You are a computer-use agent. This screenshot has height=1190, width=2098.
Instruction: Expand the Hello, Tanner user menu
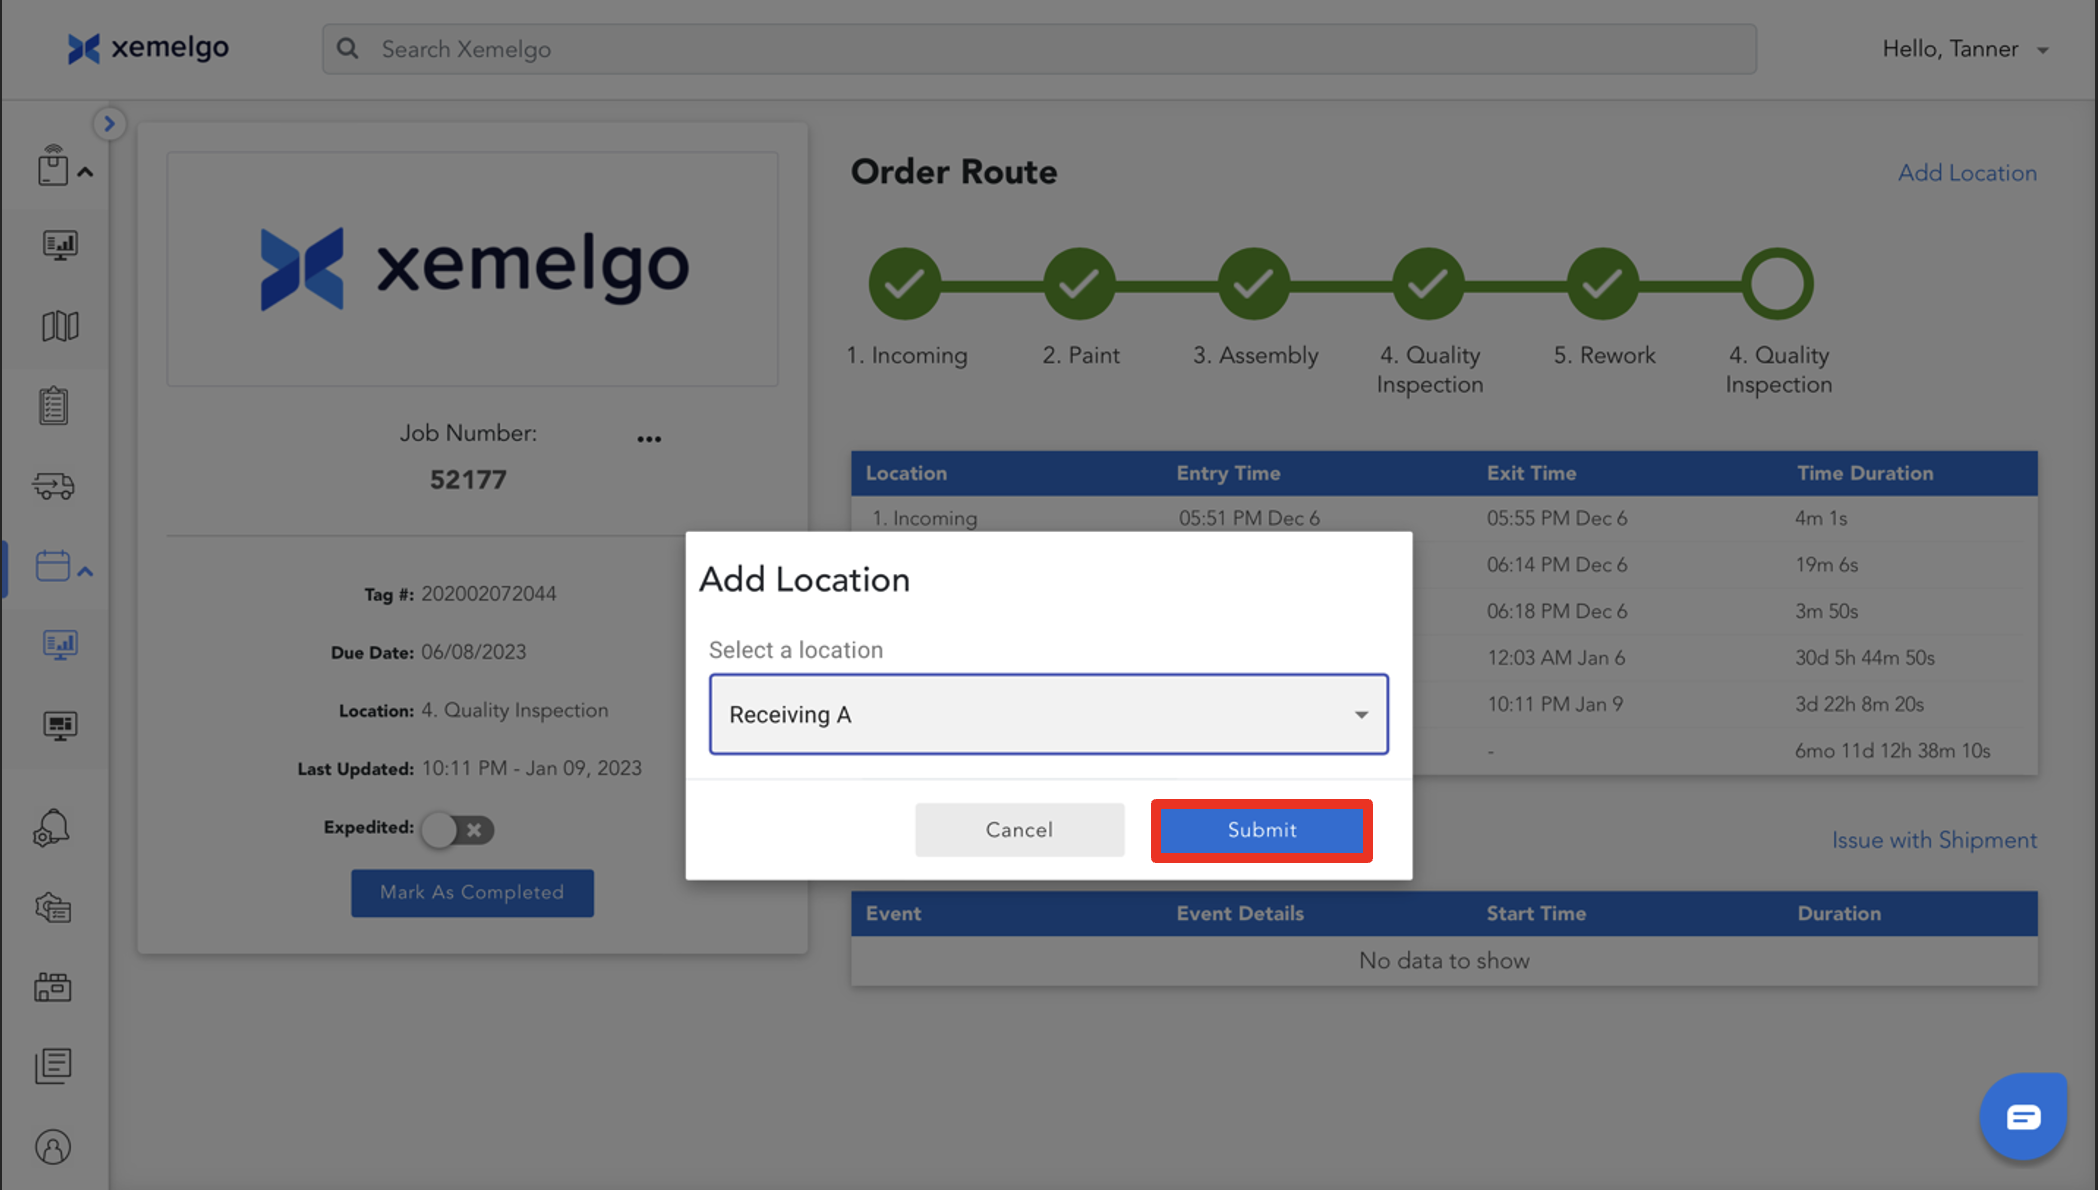pyautogui.click(x=1964, y=49)
